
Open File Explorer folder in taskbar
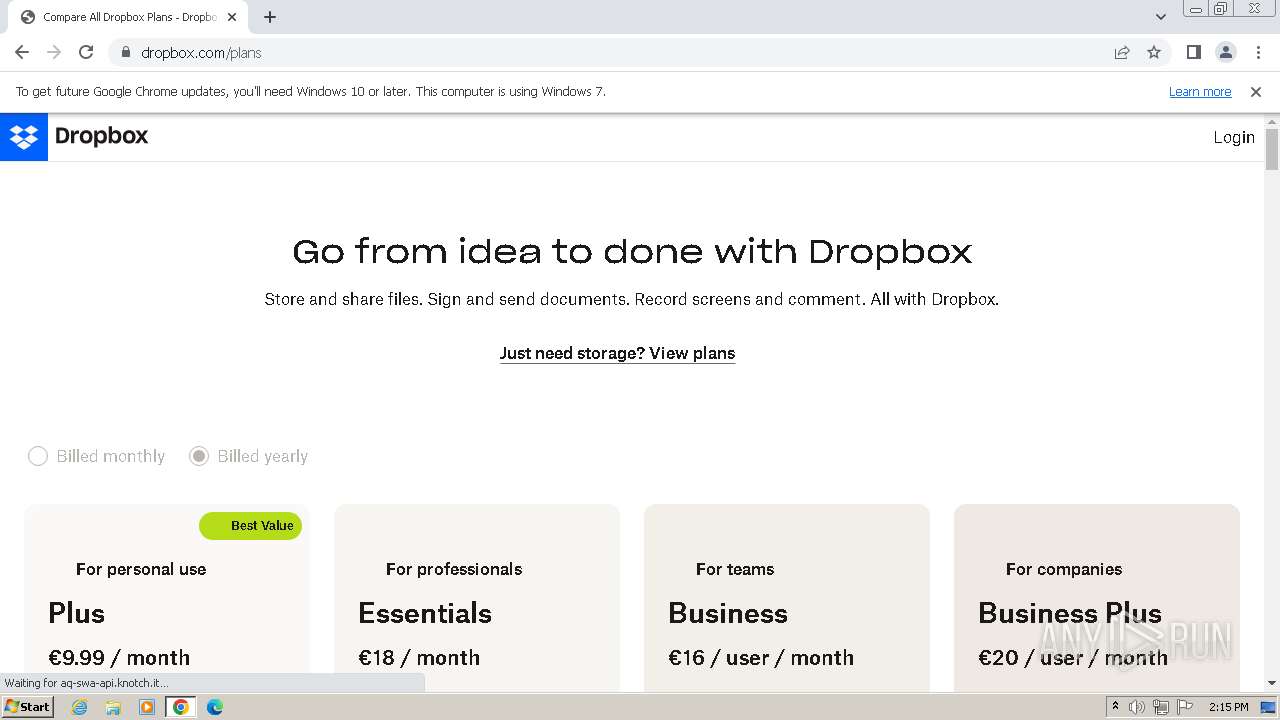(x=113, y=707)
